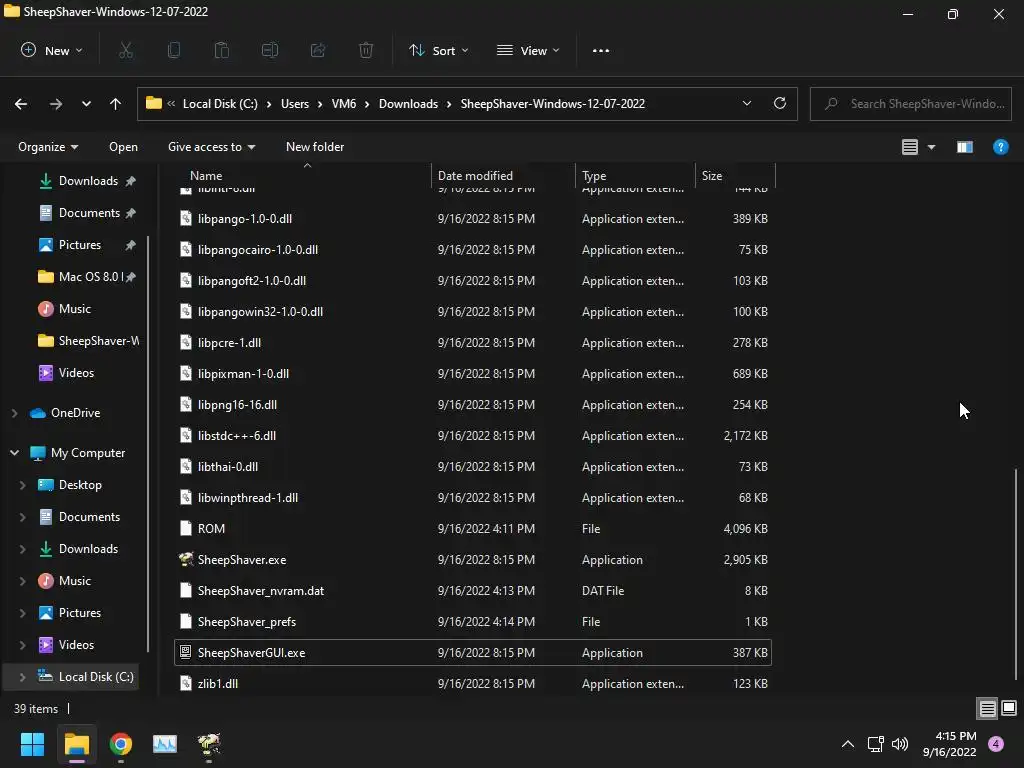Screen dimensions: 1024x768
Task: Select the ROM file icon
Action: 185,528
